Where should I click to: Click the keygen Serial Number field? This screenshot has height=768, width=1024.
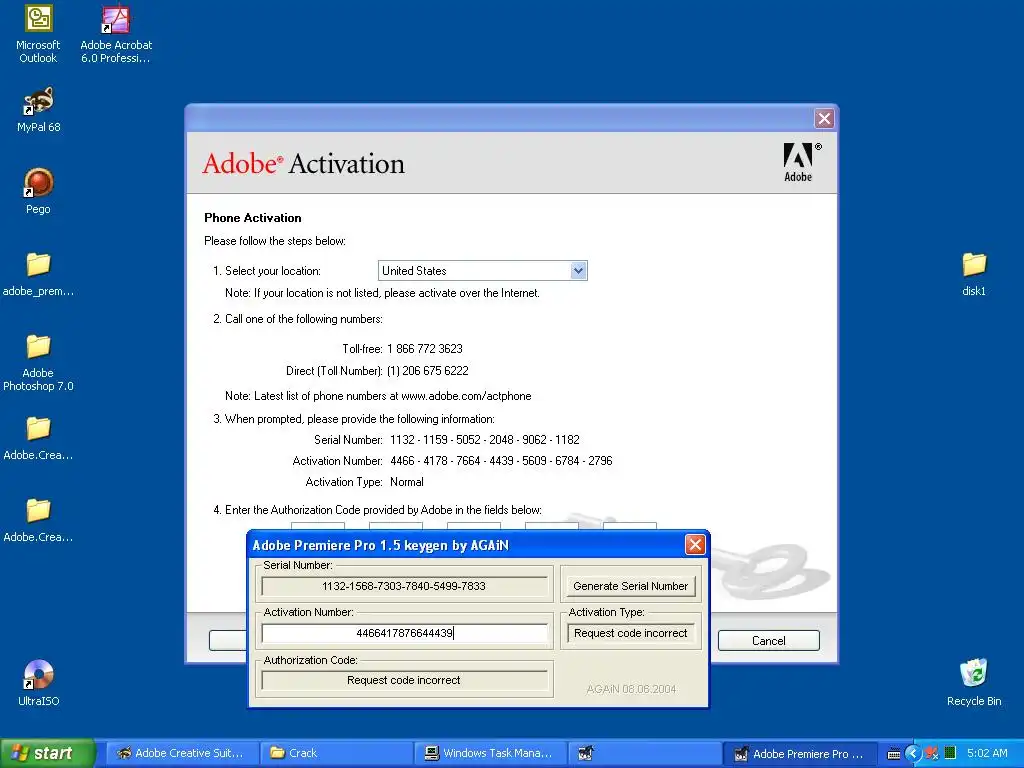(404, 586)
